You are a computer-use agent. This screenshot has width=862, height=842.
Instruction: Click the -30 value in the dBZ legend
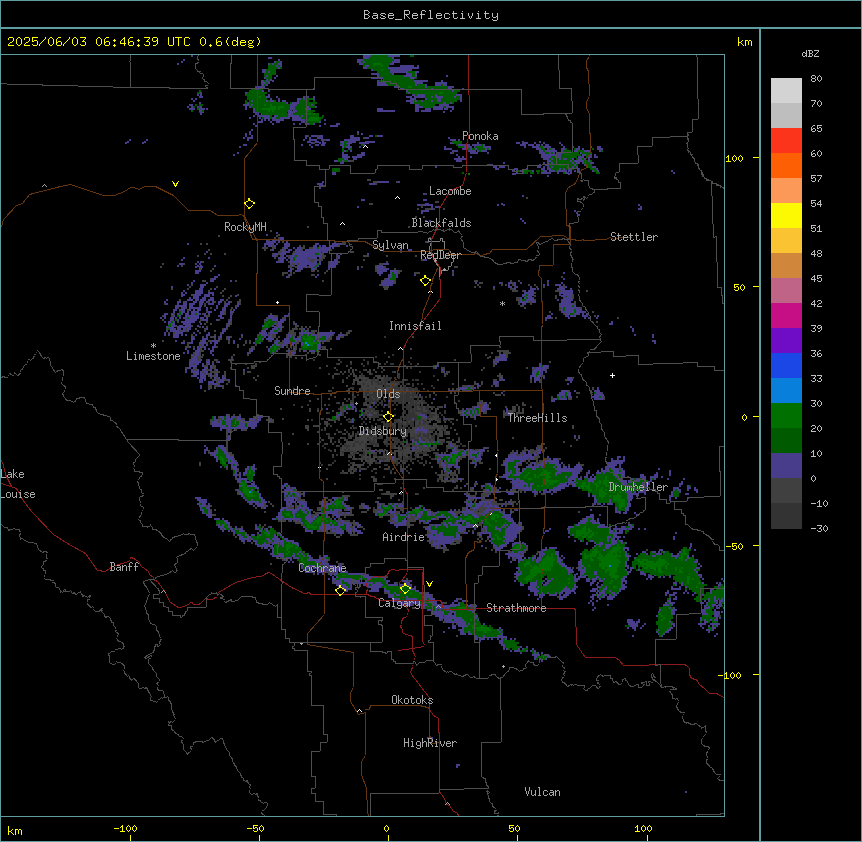pos(820,528)
